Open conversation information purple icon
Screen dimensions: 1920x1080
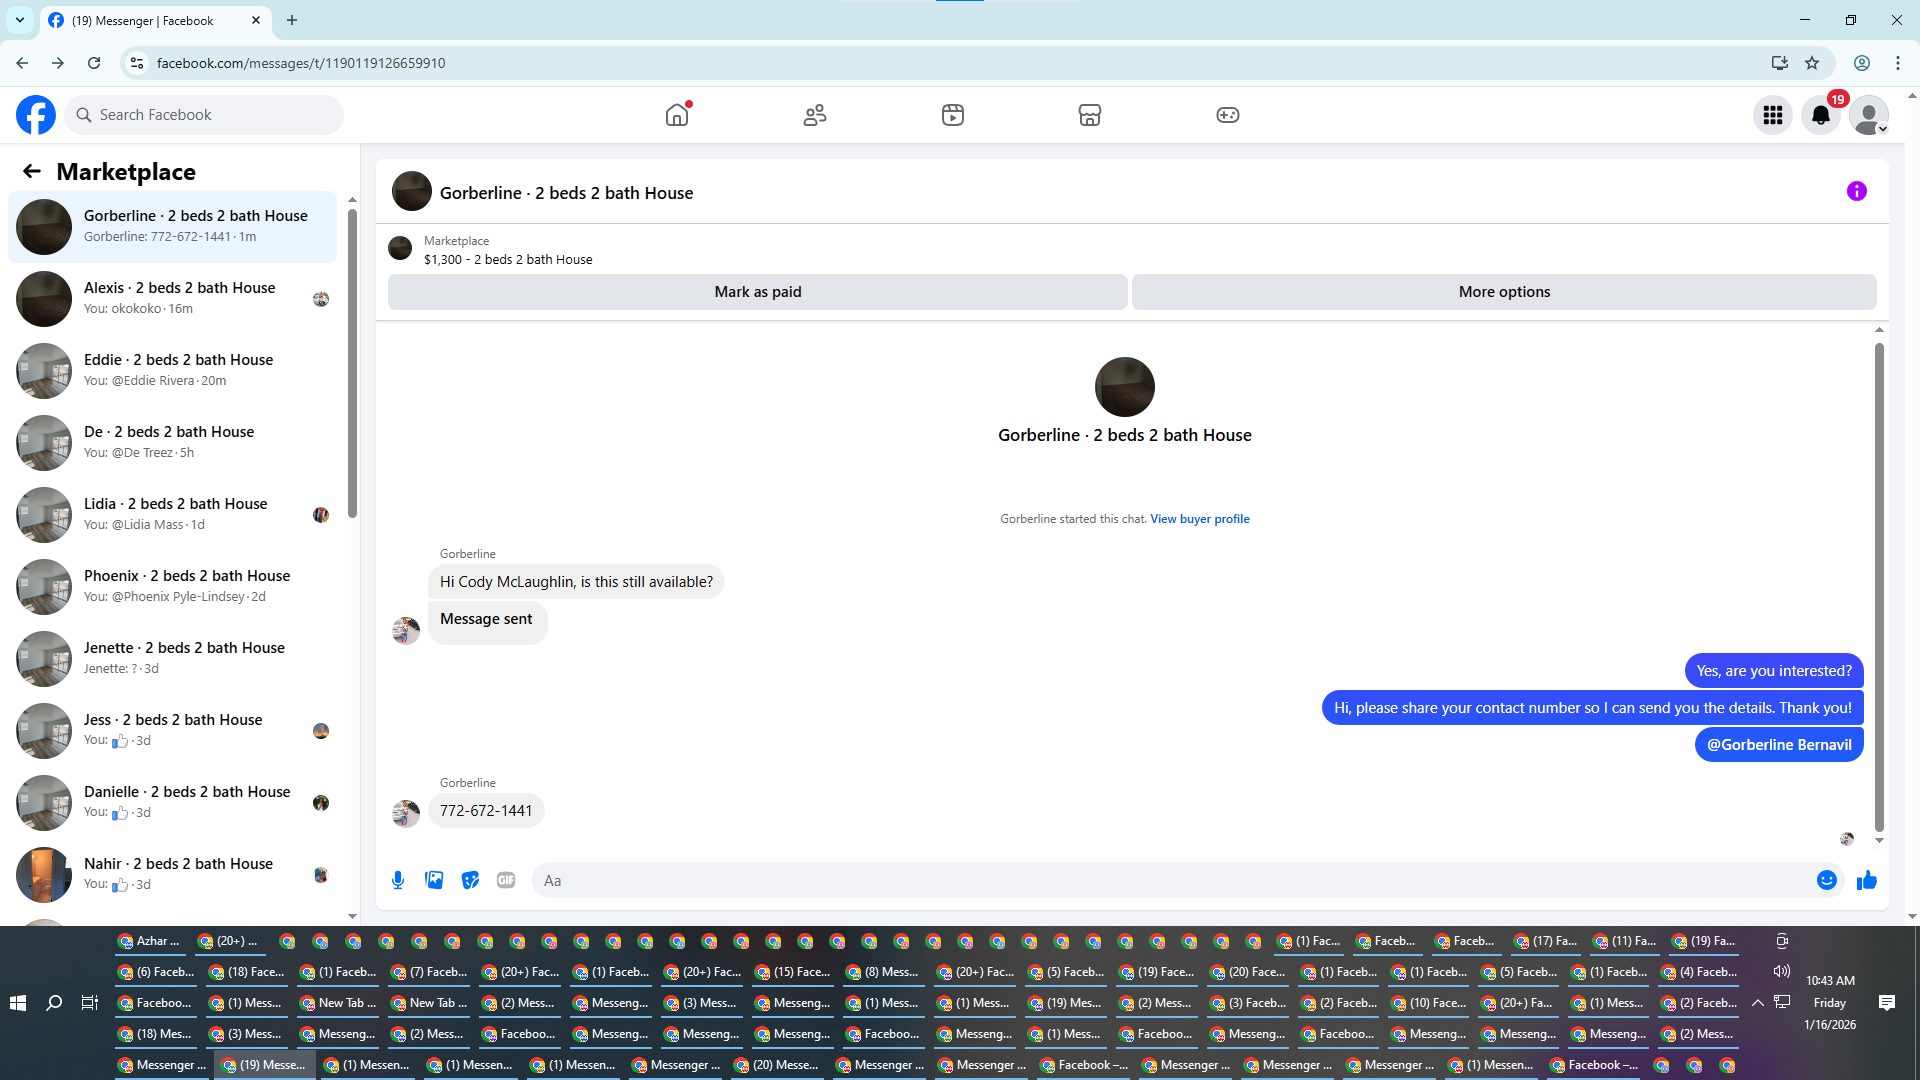1856,191
